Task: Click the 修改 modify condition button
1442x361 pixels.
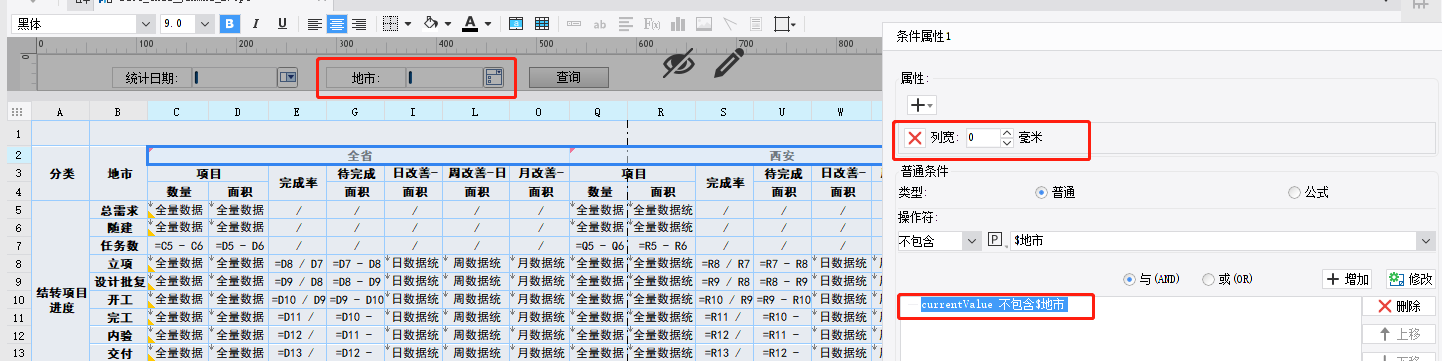Action: click(1410, 280)
